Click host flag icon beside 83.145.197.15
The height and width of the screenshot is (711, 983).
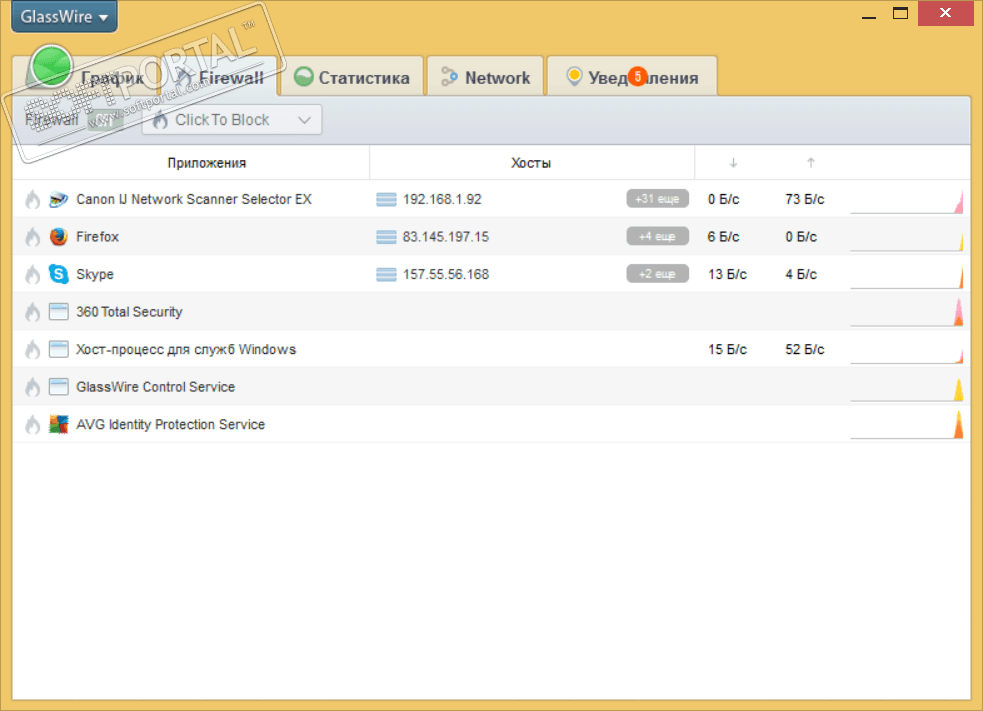(386, 237)
